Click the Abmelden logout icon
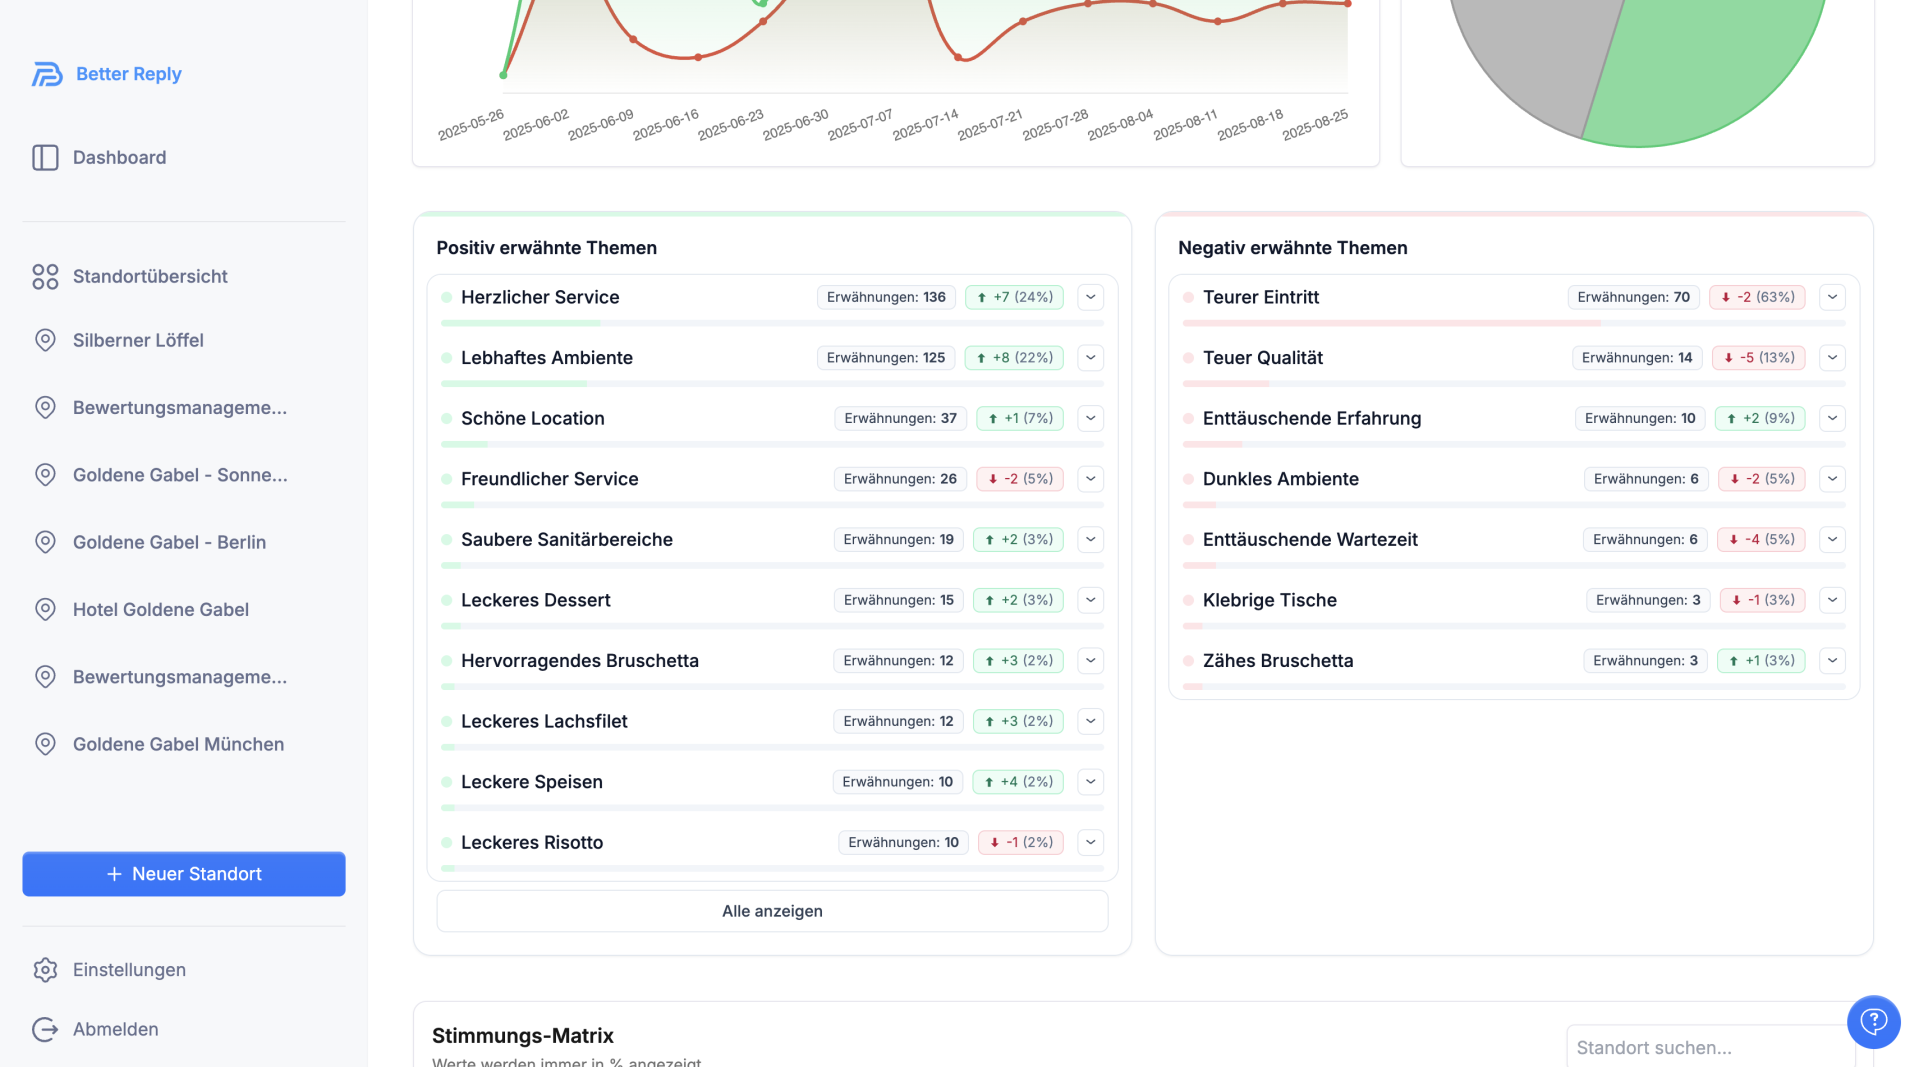The image size is (1919, 1067). [45, 1029]
